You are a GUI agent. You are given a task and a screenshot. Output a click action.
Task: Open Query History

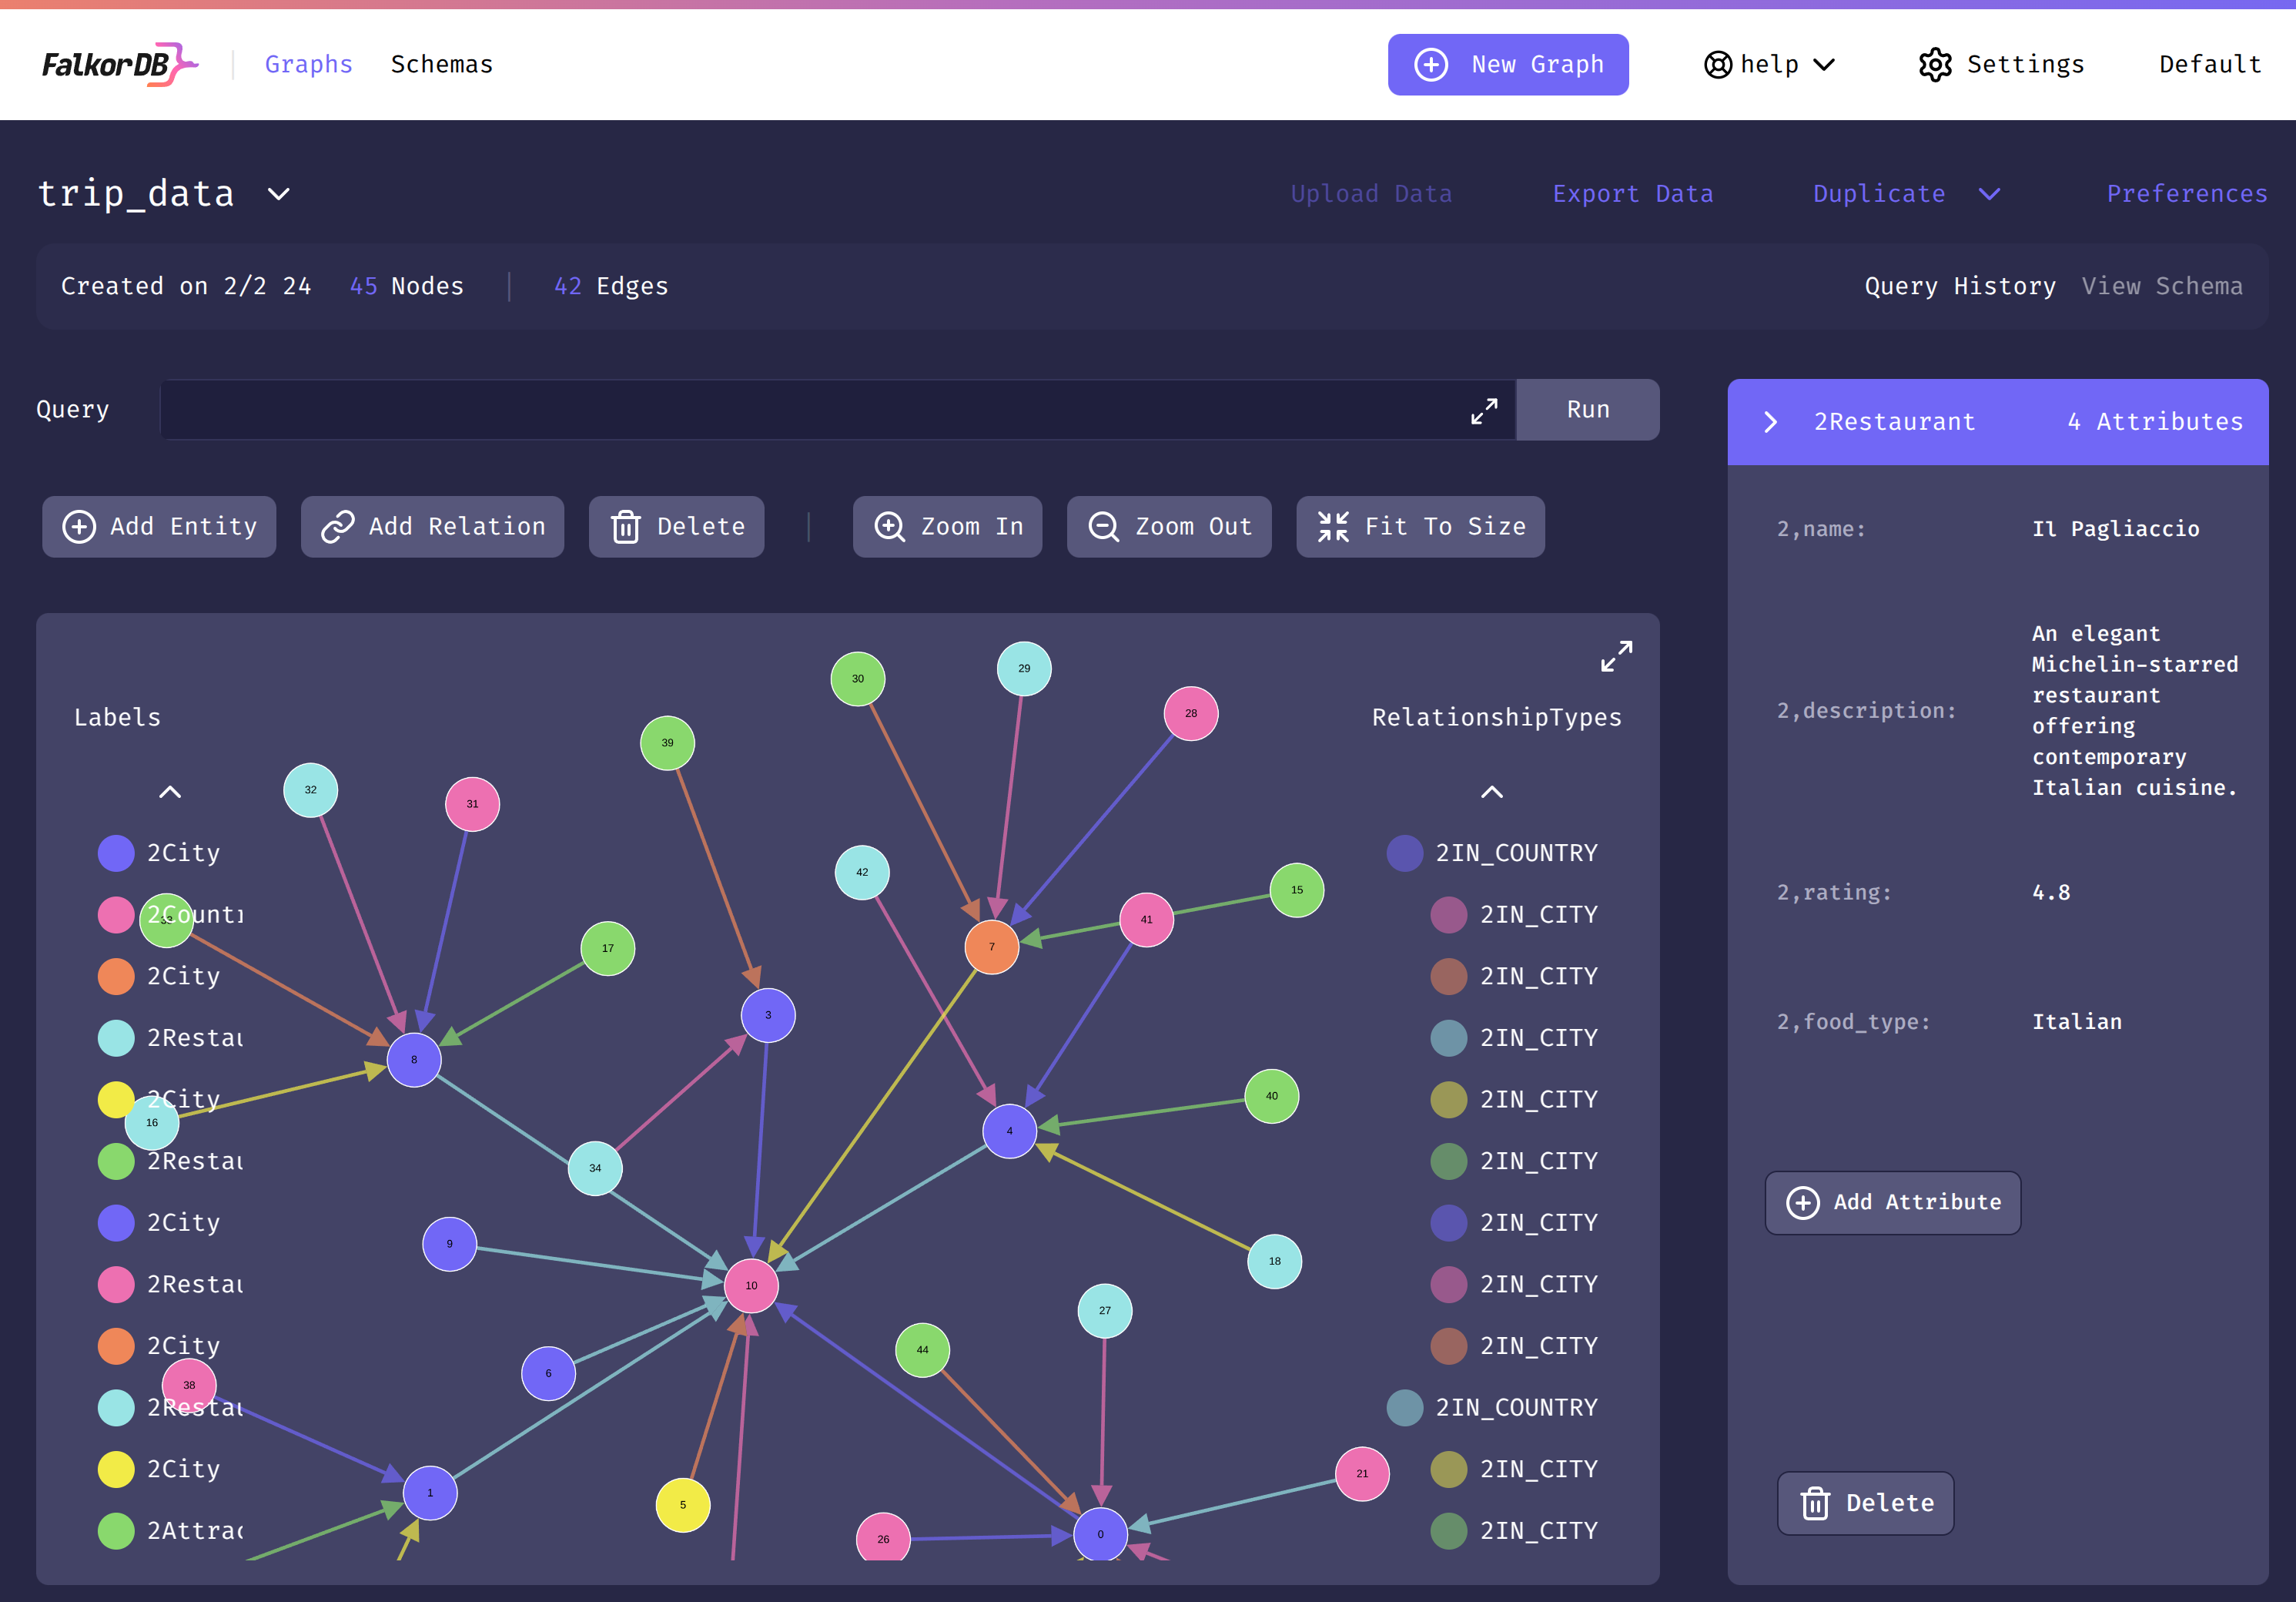(1959, 286)
